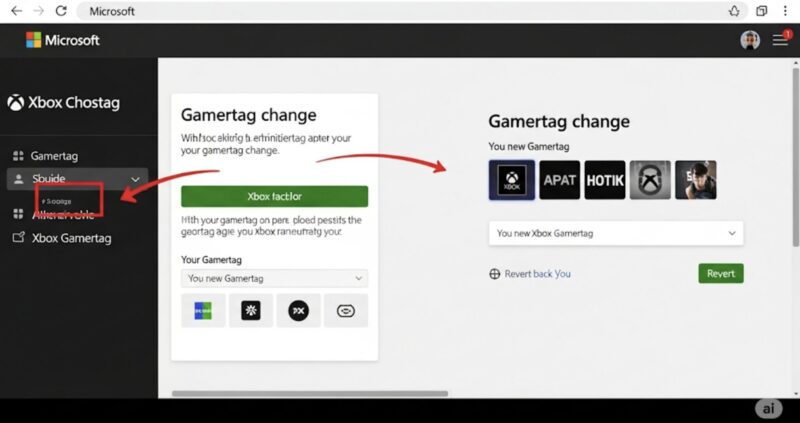Open the Gamertag item in the sidebar

pos(55,156)
